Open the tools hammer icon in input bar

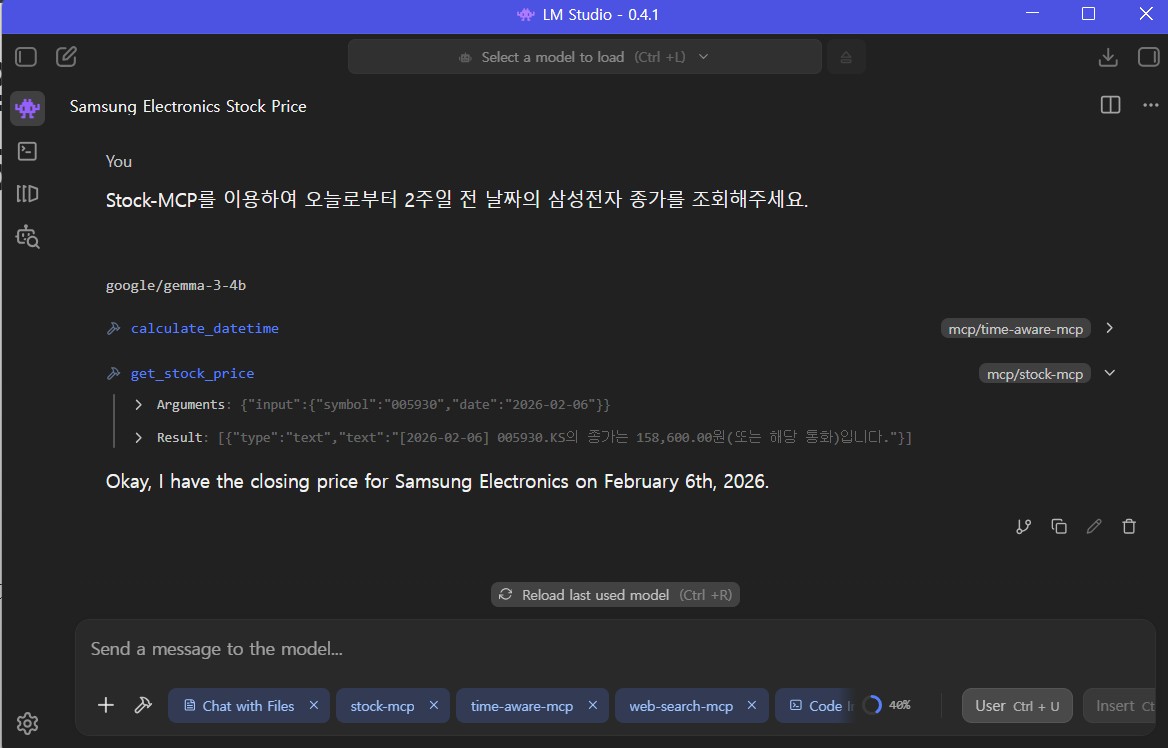143,705
